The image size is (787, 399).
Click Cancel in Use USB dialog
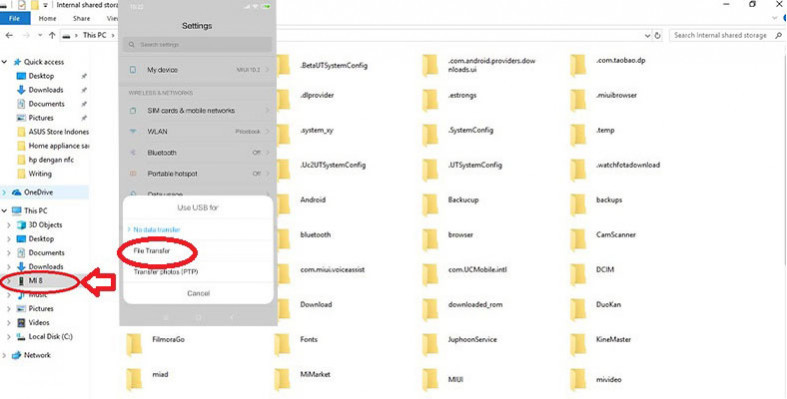(x=198, y=293)
